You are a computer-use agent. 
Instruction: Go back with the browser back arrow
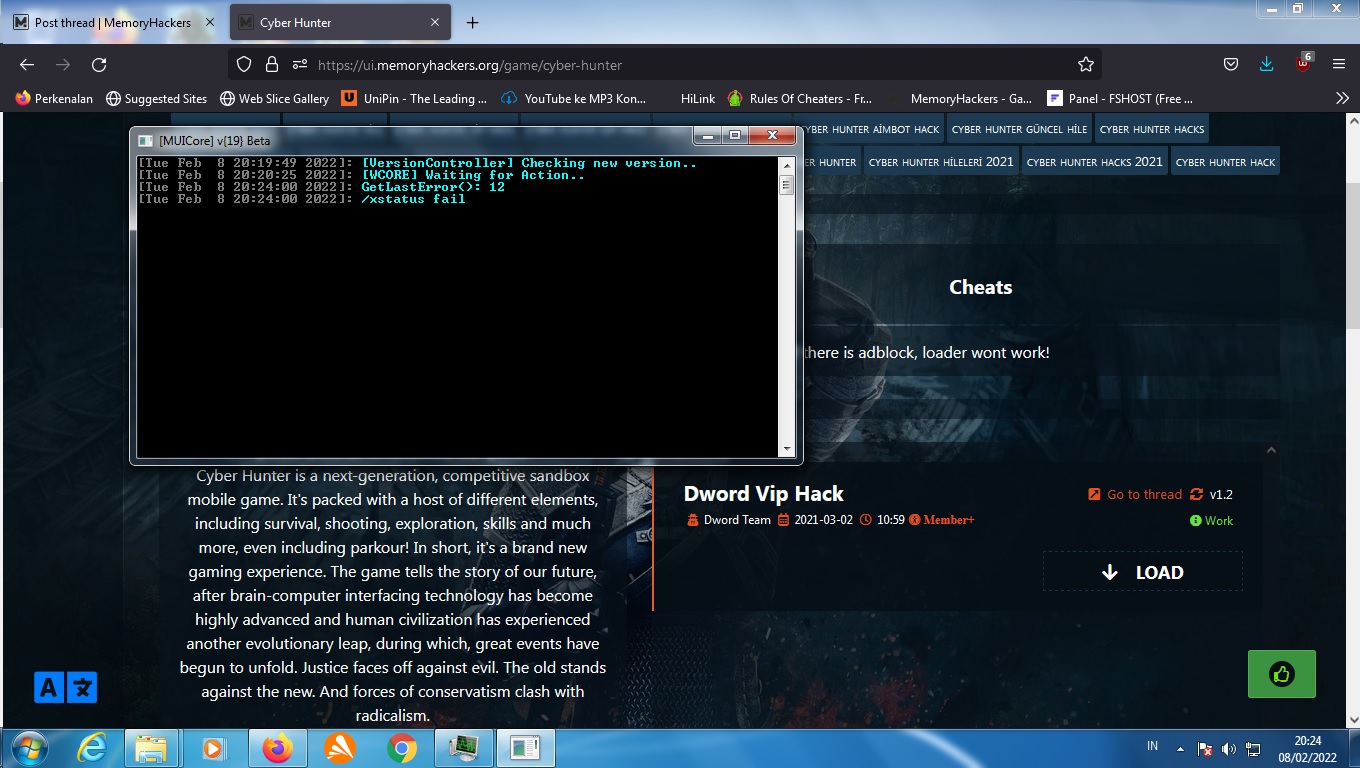pyautogui.click(x=27, y=64)
